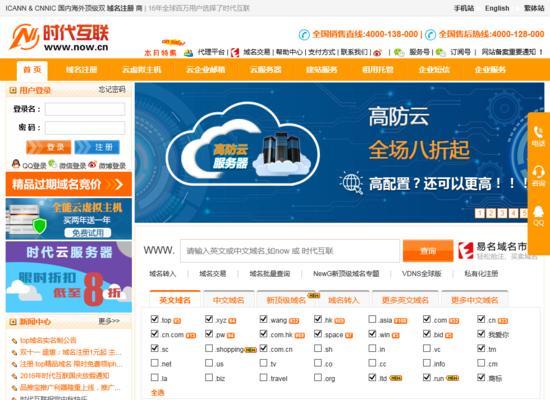Screen dimensions: 550x400
Task: Click the 易名域名市场 red E logo
Action: pos(466,251)
